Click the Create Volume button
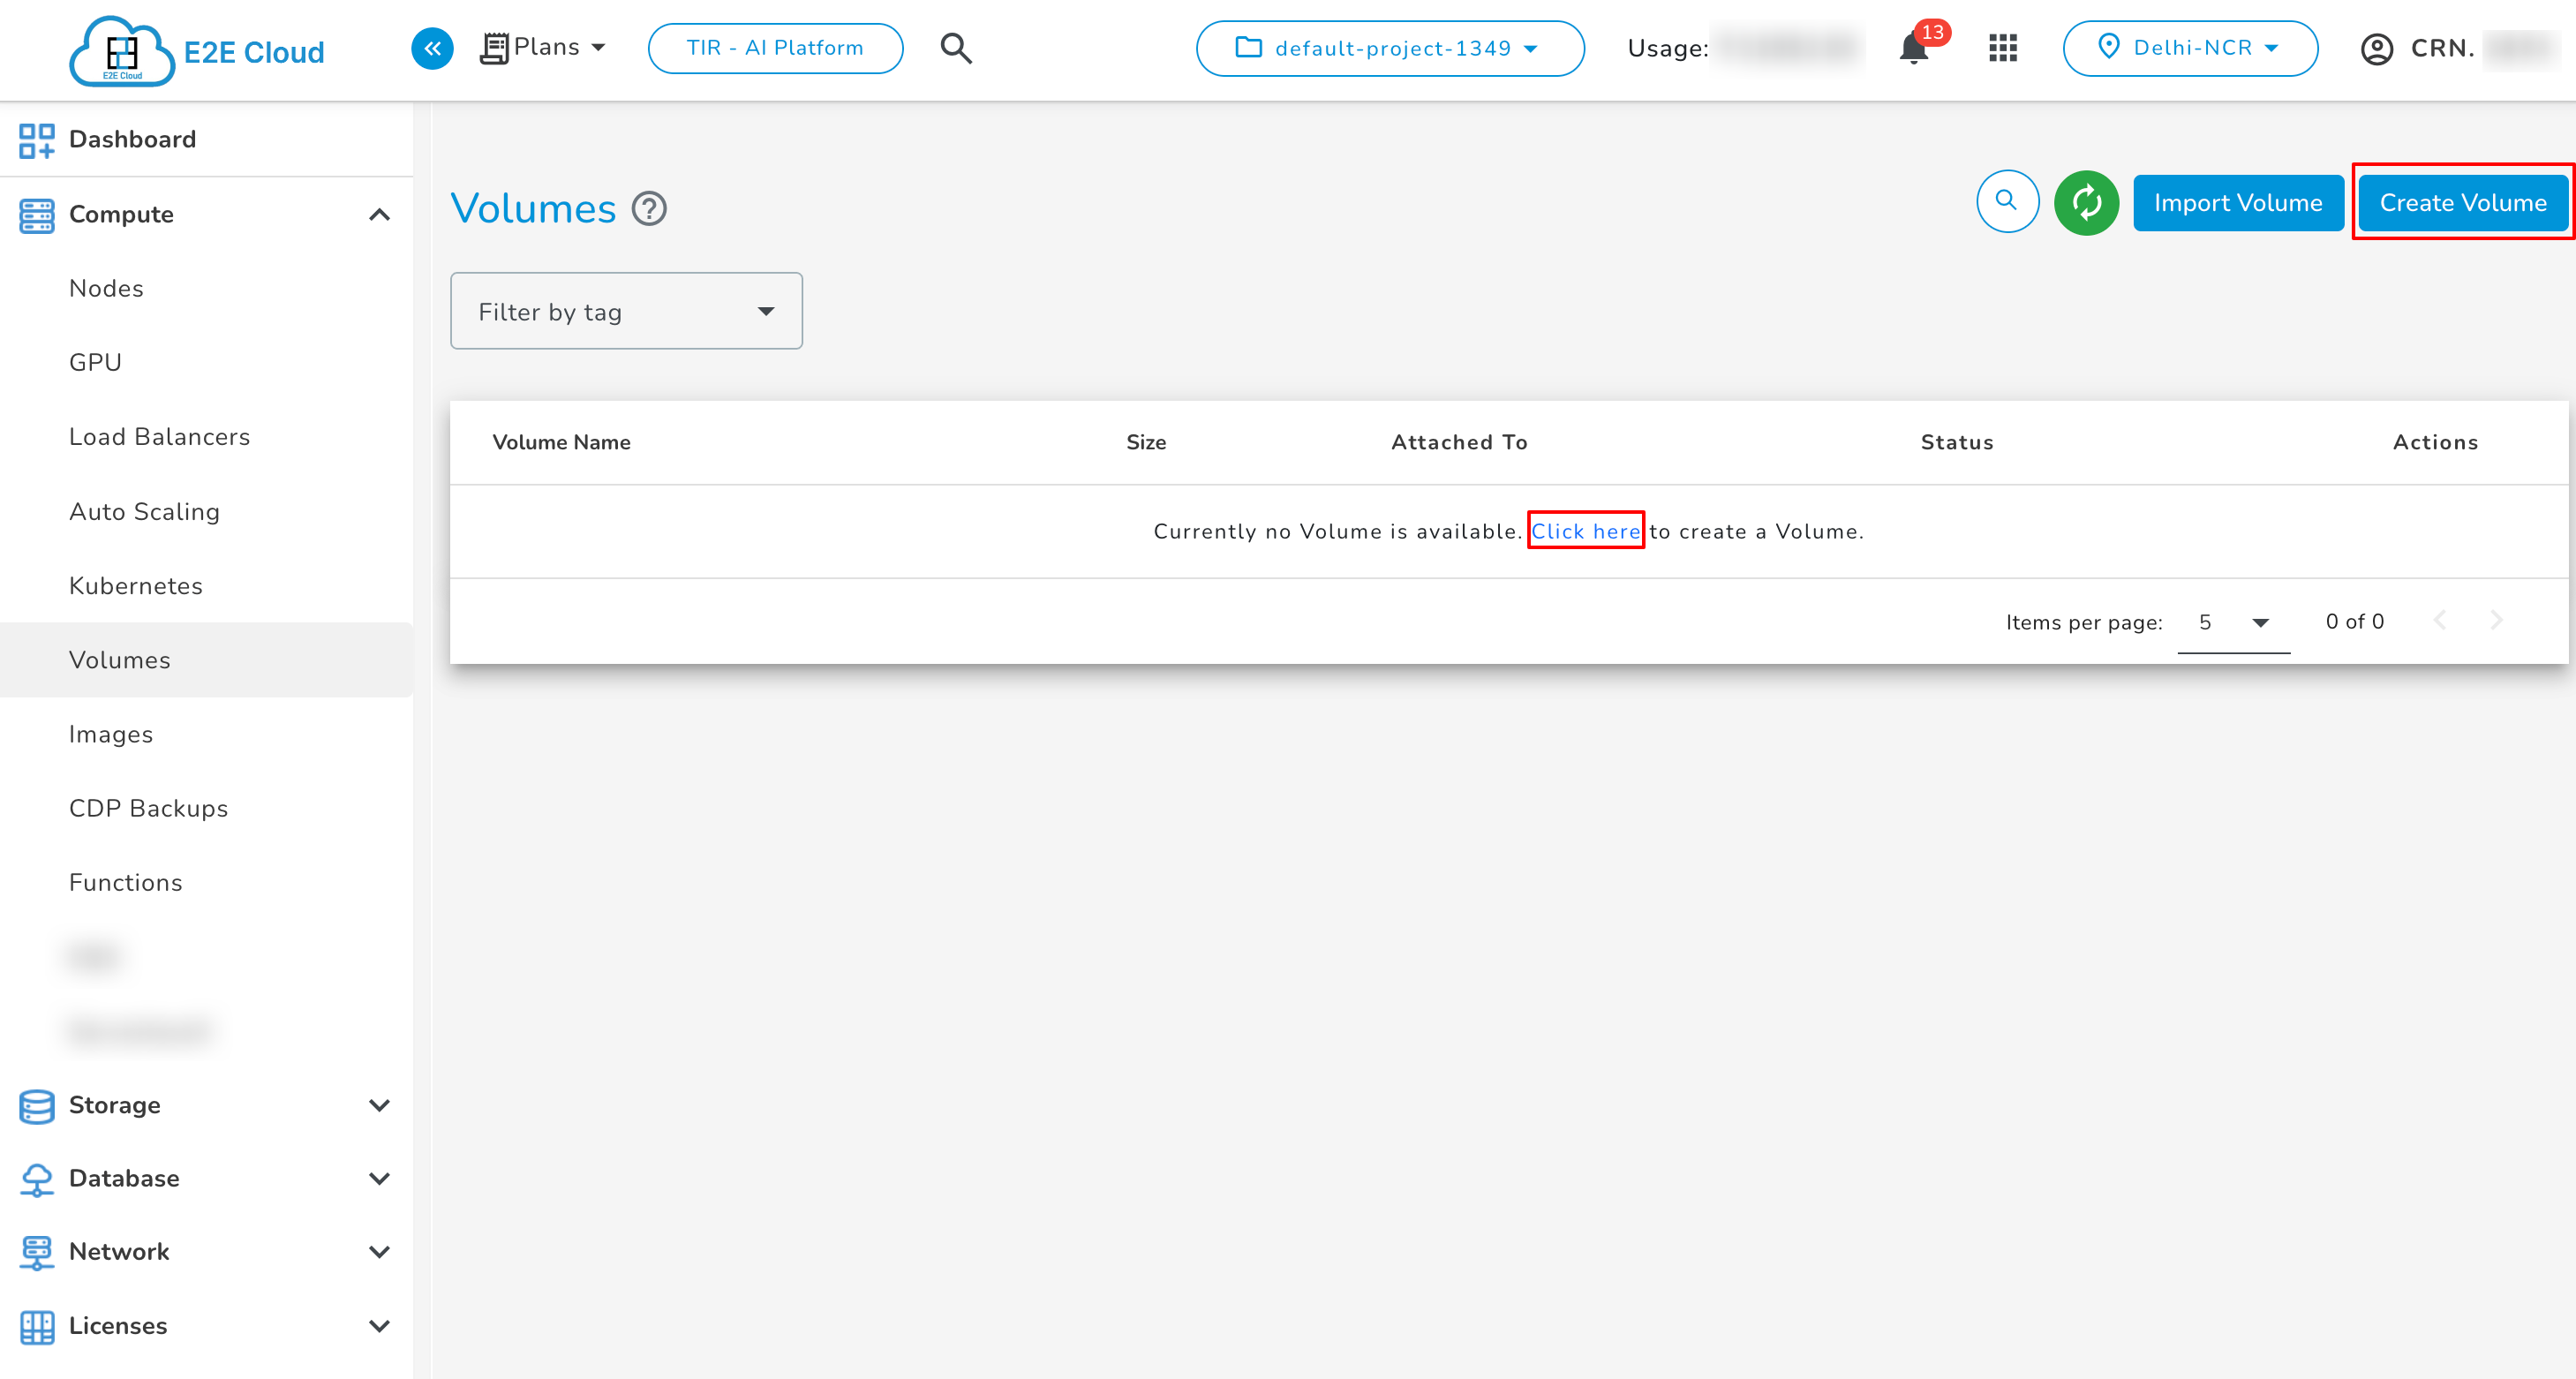Screen dimensions: 2576x1379 click(x=2462, y=203)
